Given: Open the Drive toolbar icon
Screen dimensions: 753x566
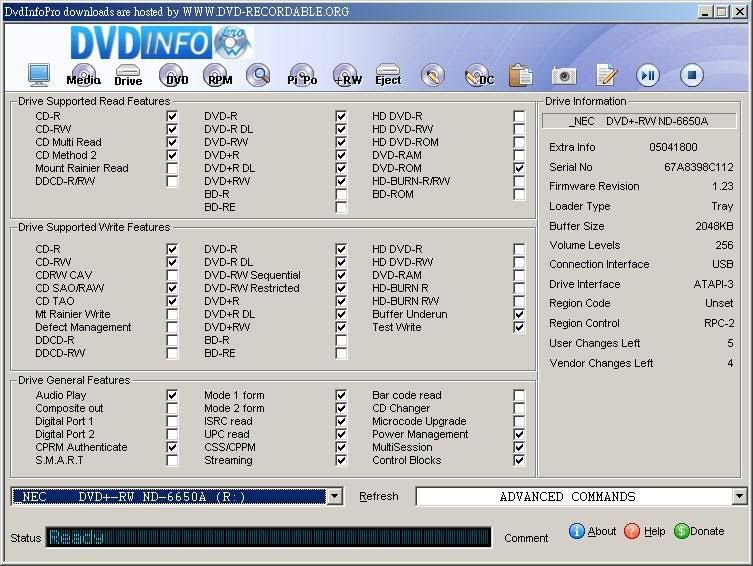Looking at the screenshot, I should (128, 75).
